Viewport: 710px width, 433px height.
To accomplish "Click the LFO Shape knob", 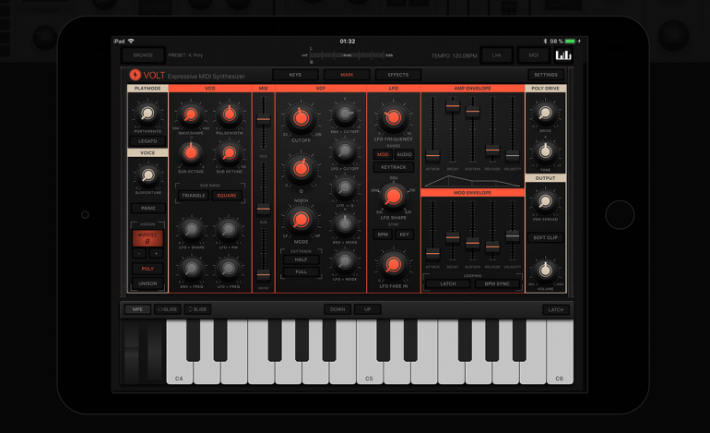I will point(393,197).
